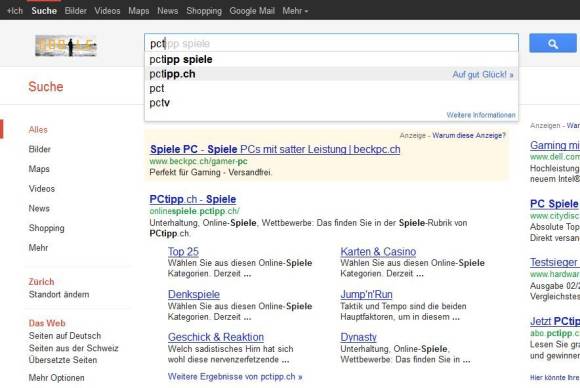Open 'Top 25' sitelink

183,252
